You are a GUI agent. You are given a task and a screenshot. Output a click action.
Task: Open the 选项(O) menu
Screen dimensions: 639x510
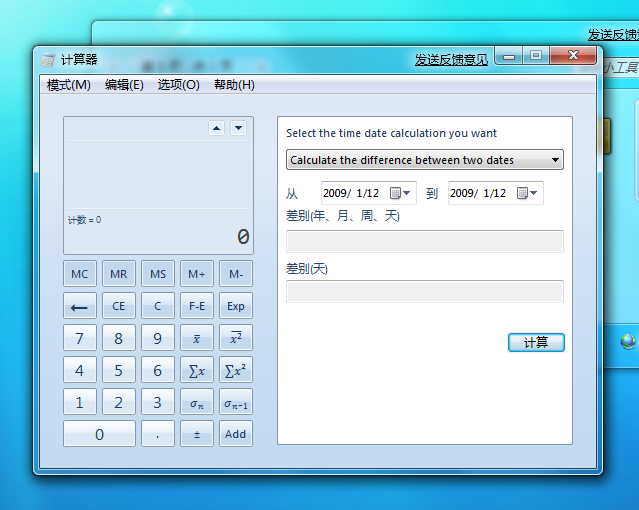click(x=178, y=85)
